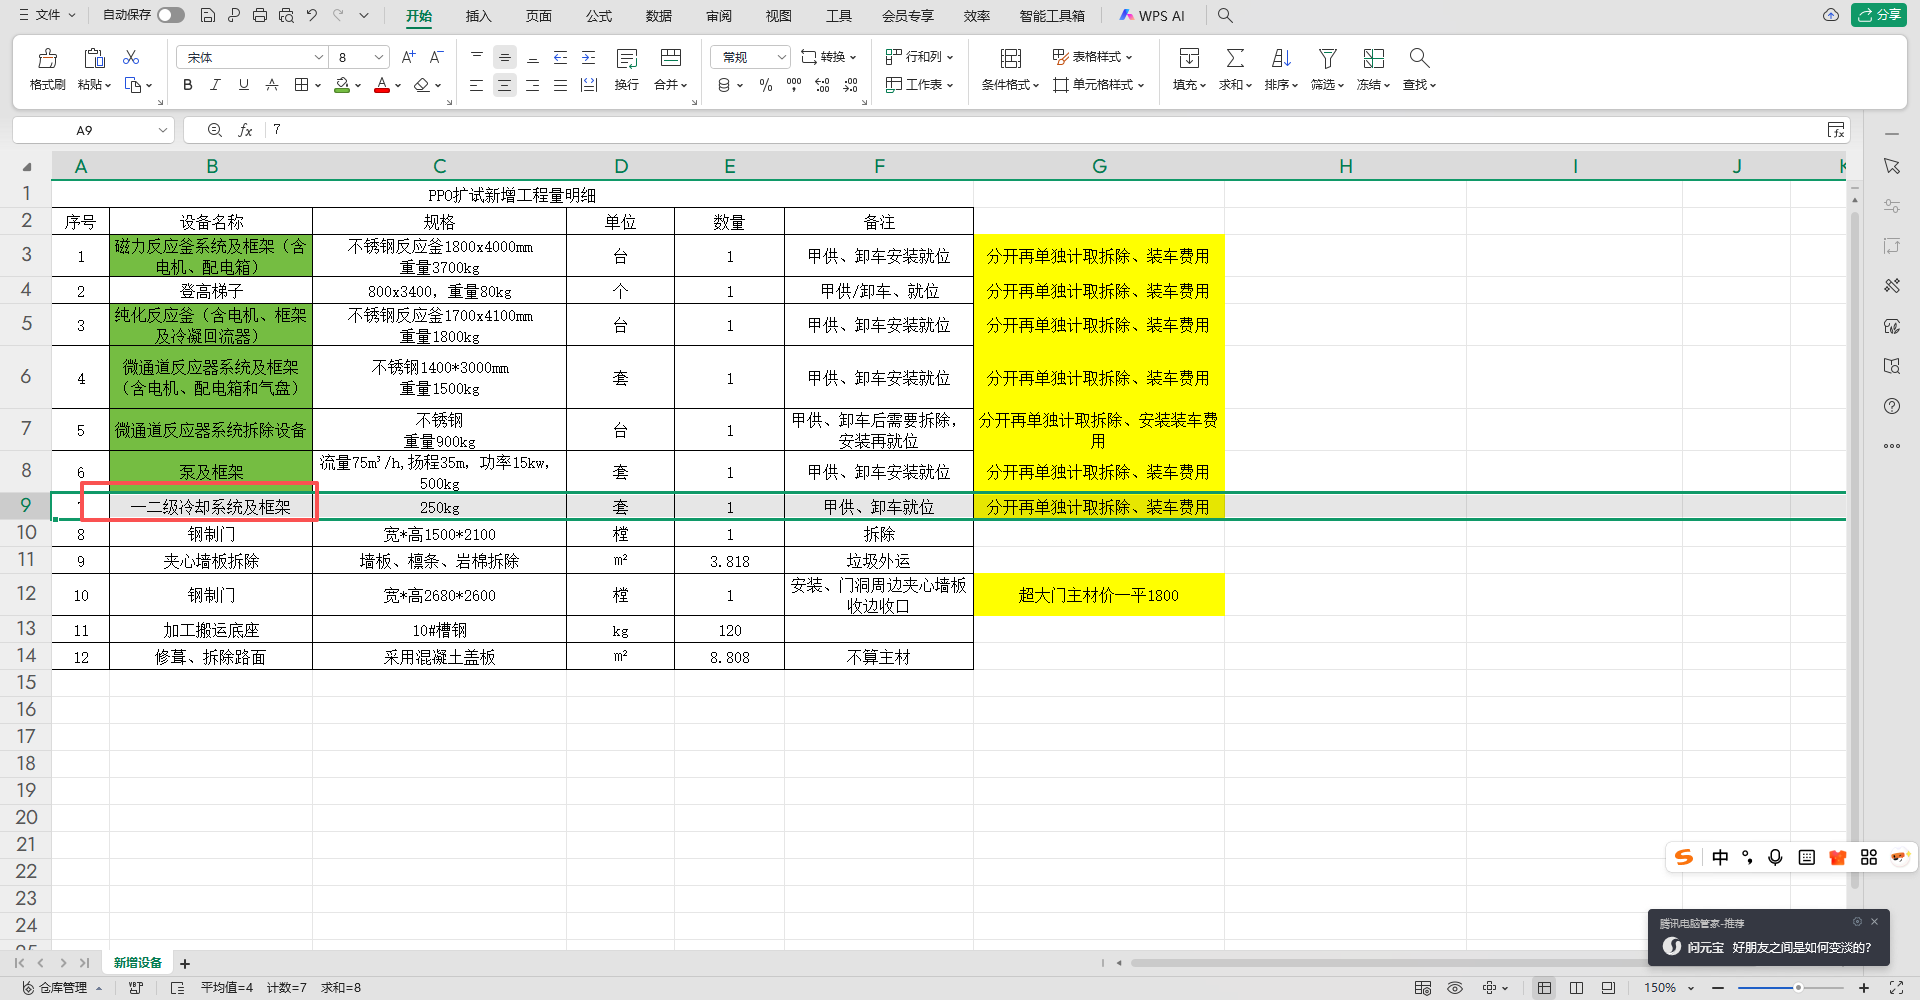
Task: Switch to normal view in the status bar
Action: pos(1544,988)
